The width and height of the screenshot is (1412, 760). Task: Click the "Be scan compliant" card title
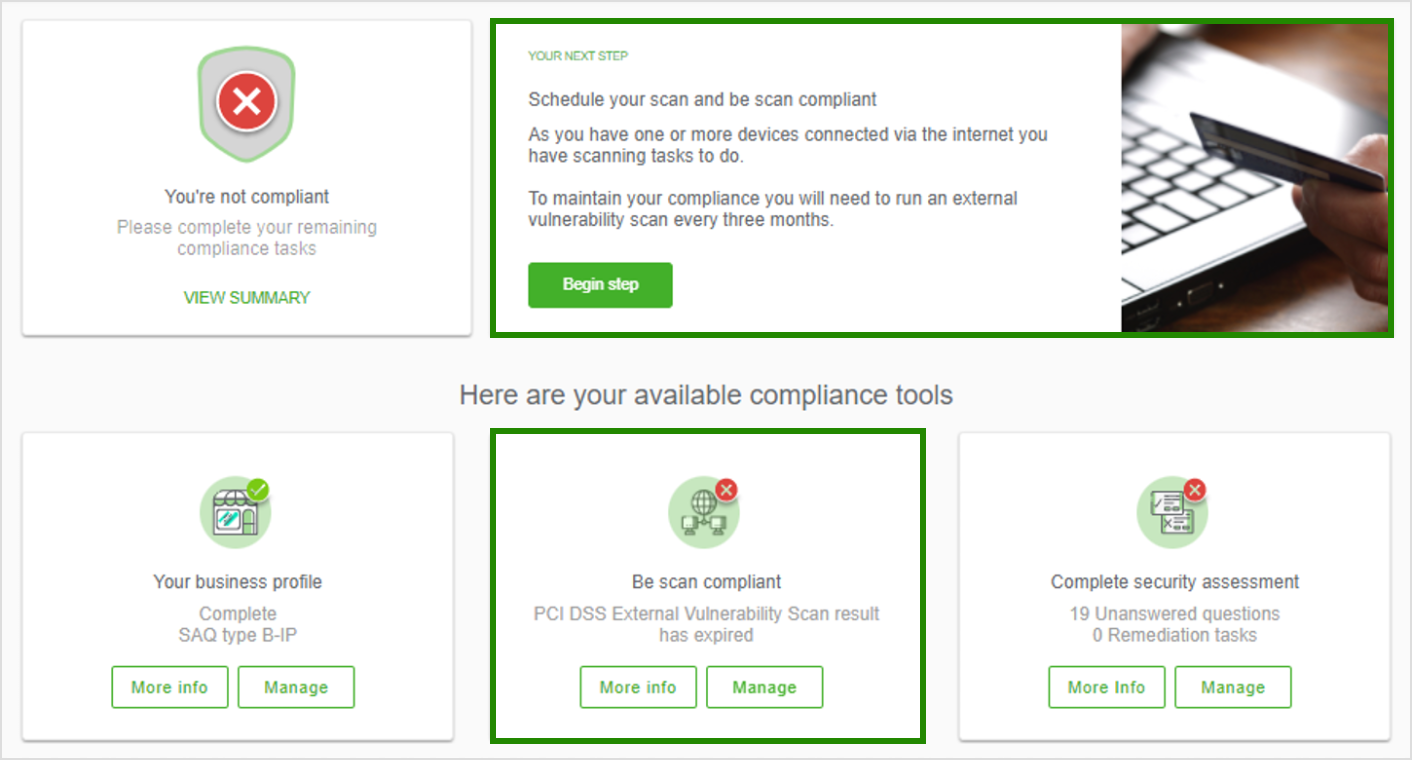[707, 581]
